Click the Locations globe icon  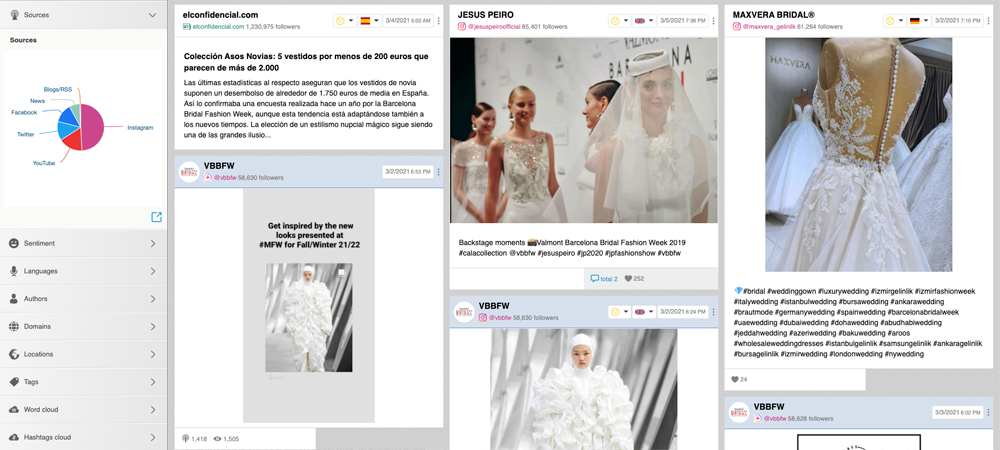(13, 354)
